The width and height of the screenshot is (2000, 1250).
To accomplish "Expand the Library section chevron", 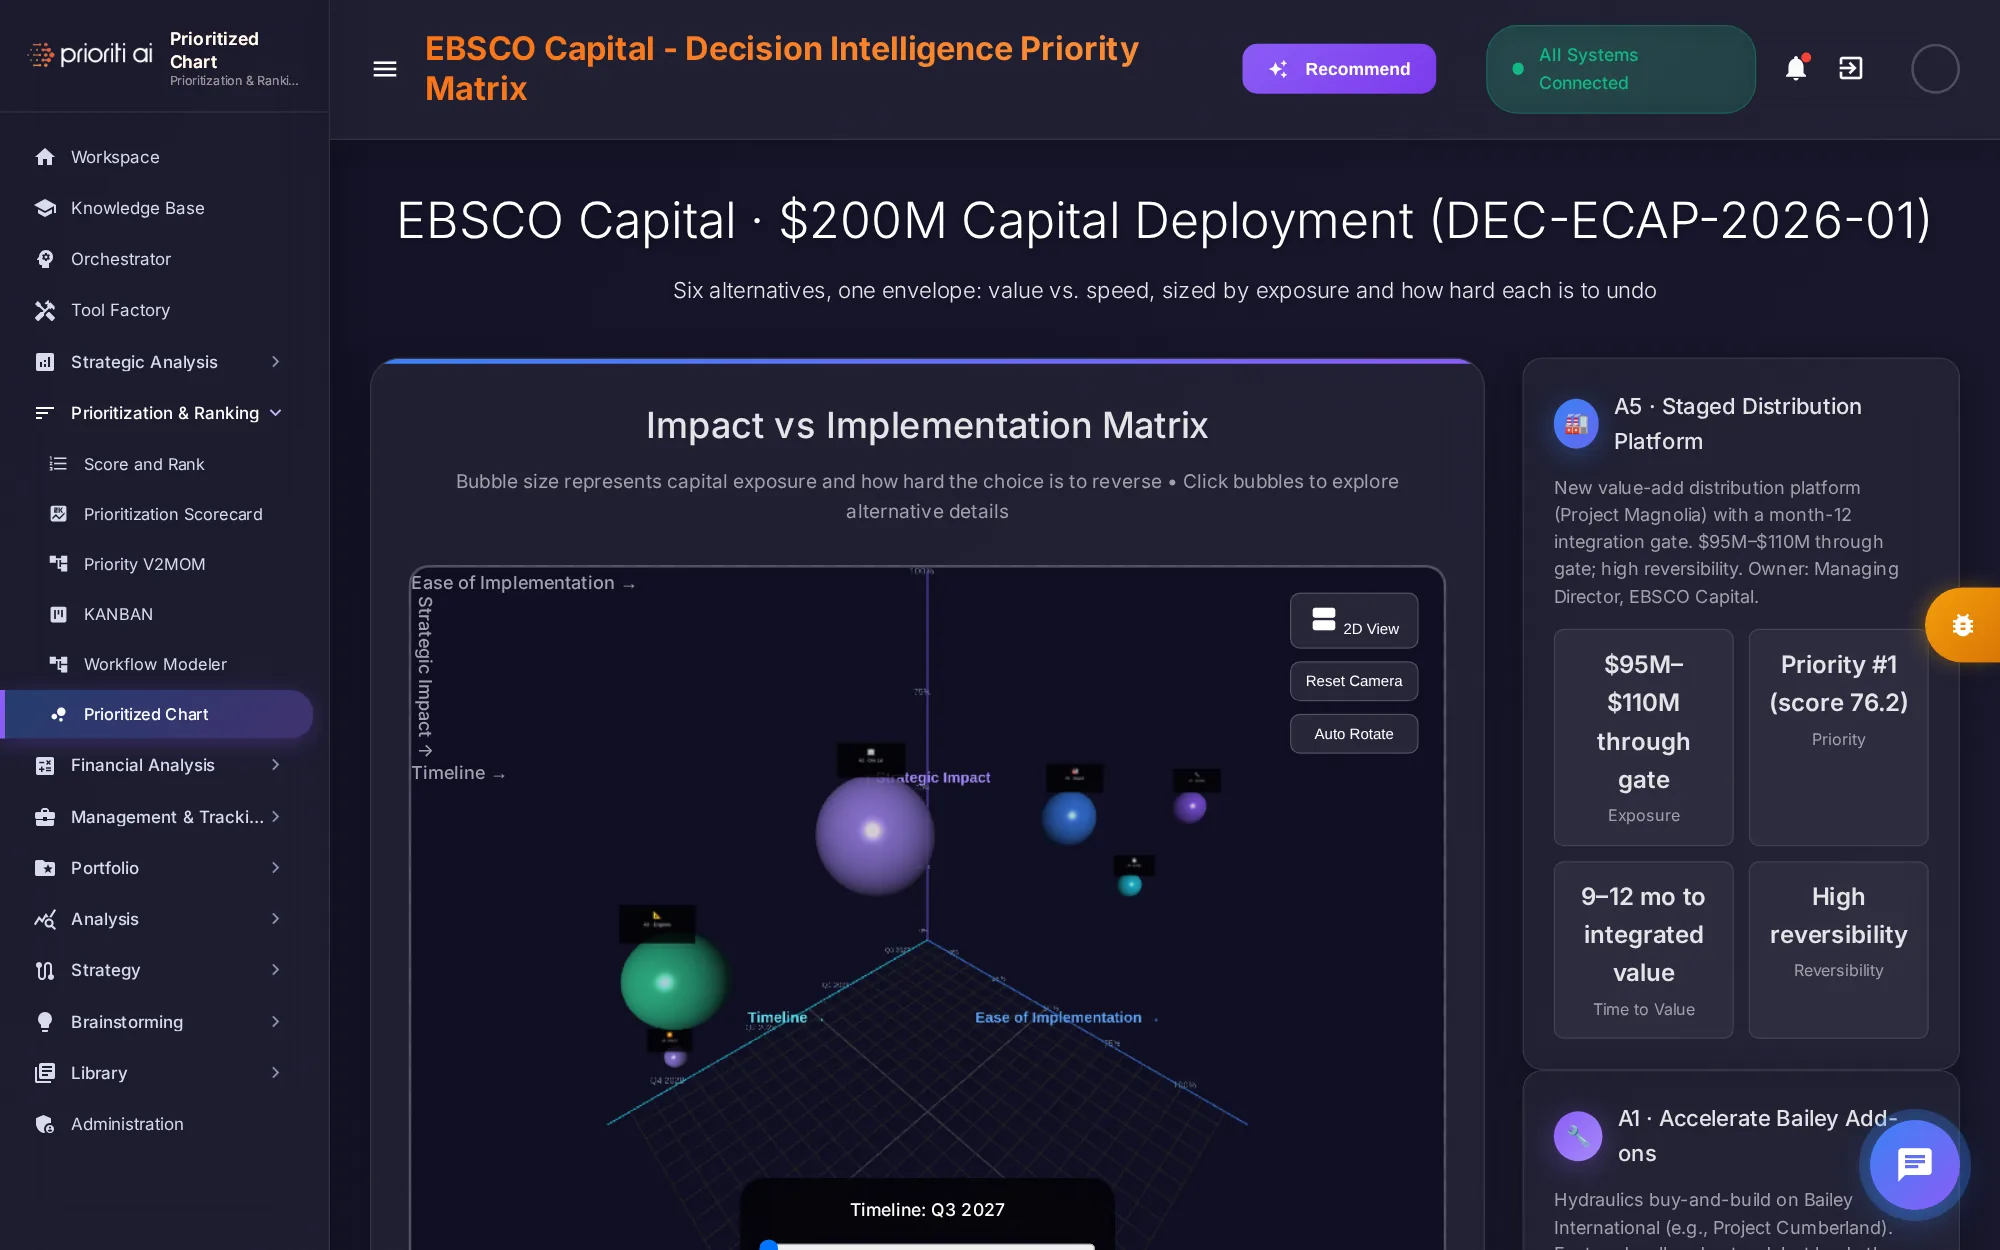I will click(275, 1073).
